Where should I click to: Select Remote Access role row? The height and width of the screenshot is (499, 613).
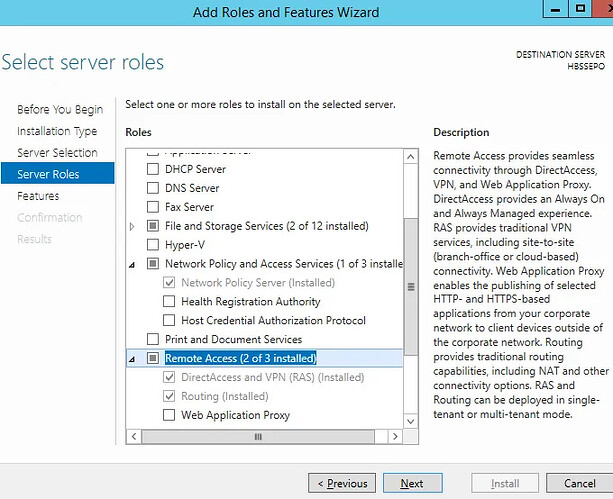[x=240, y=358]
